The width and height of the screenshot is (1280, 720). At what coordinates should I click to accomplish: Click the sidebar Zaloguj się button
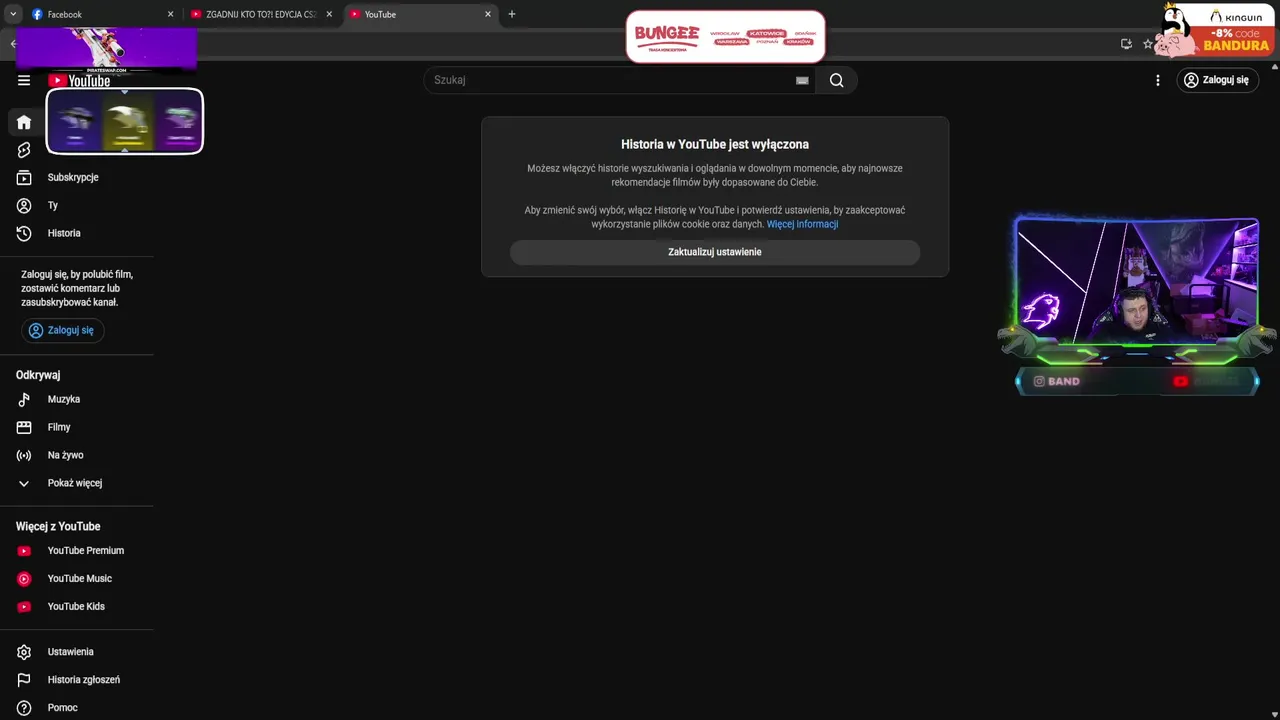pos(63,330)
